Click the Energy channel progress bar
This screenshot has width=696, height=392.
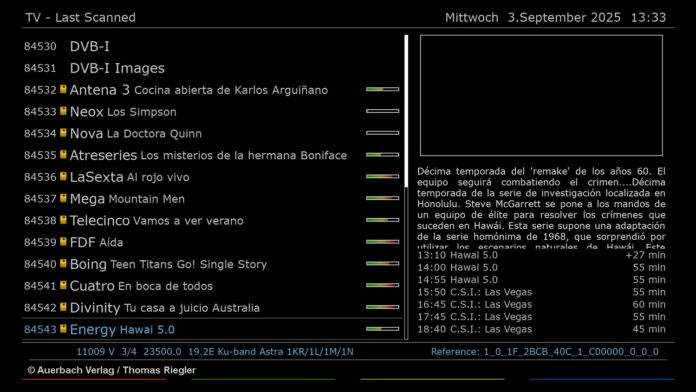pyautogui.click(x=383, y=329)
